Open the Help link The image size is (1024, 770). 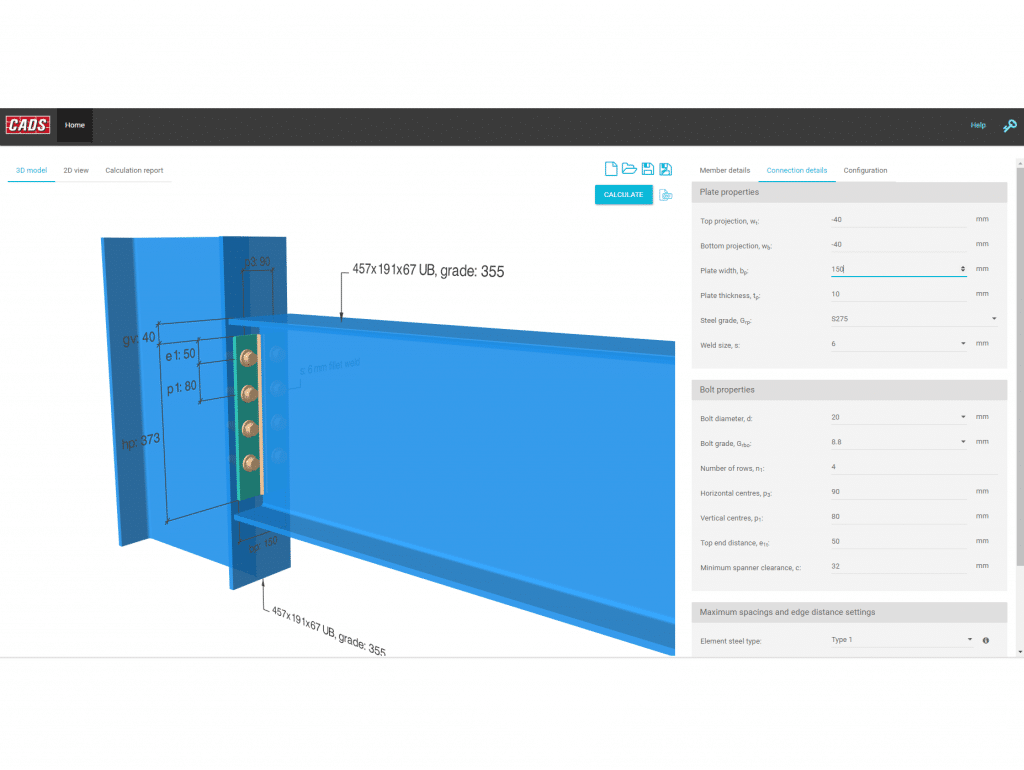pyautogui.click(x=978, y=125)
